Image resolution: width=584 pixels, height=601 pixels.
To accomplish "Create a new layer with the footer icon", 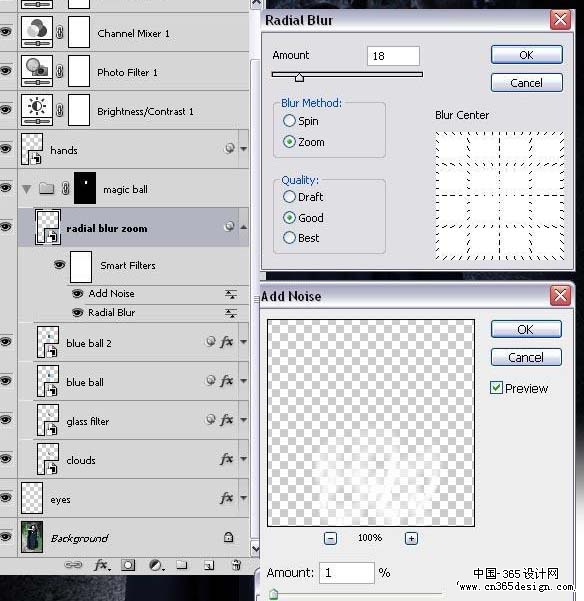I will [209, 565].
